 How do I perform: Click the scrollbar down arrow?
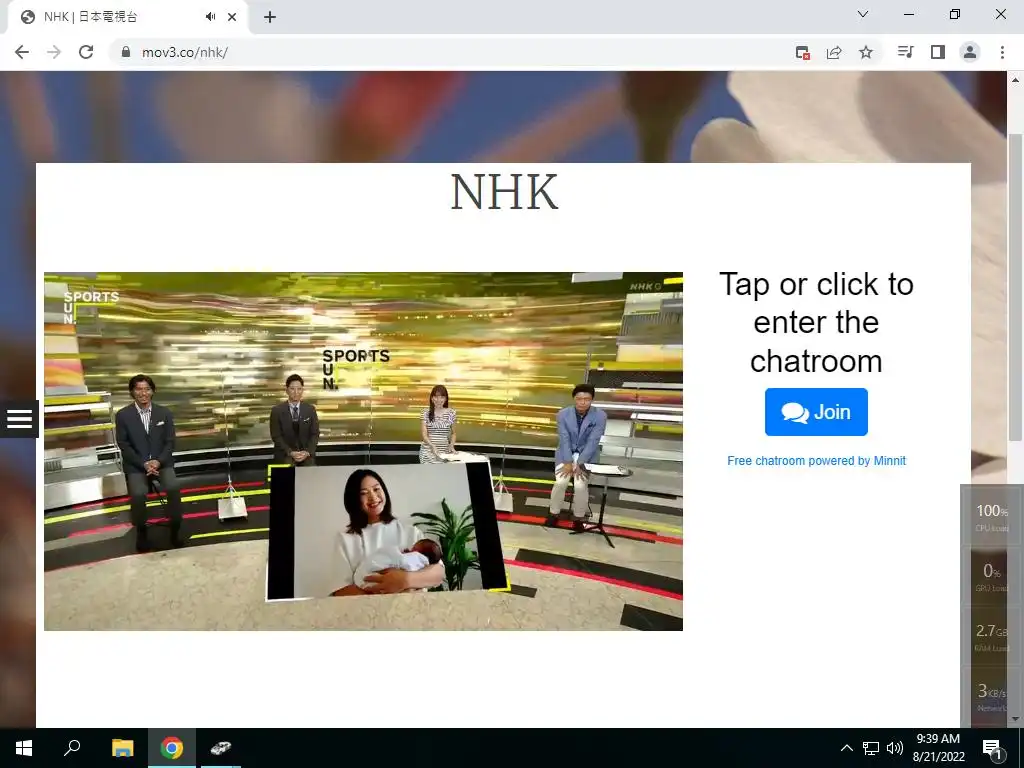tap(1015, 719)
